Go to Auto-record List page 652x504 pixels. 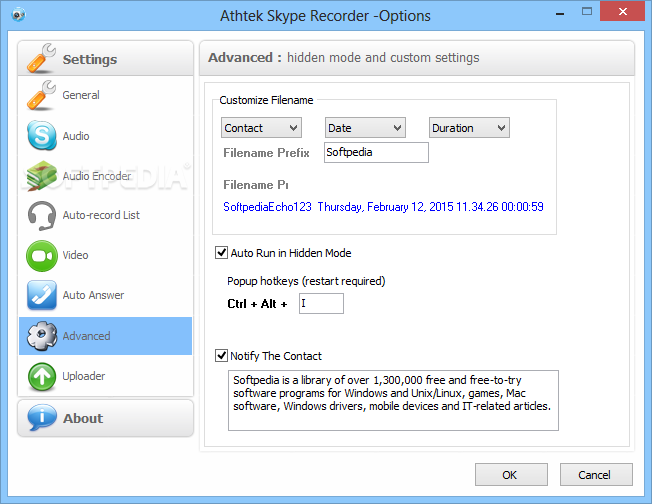105,215
